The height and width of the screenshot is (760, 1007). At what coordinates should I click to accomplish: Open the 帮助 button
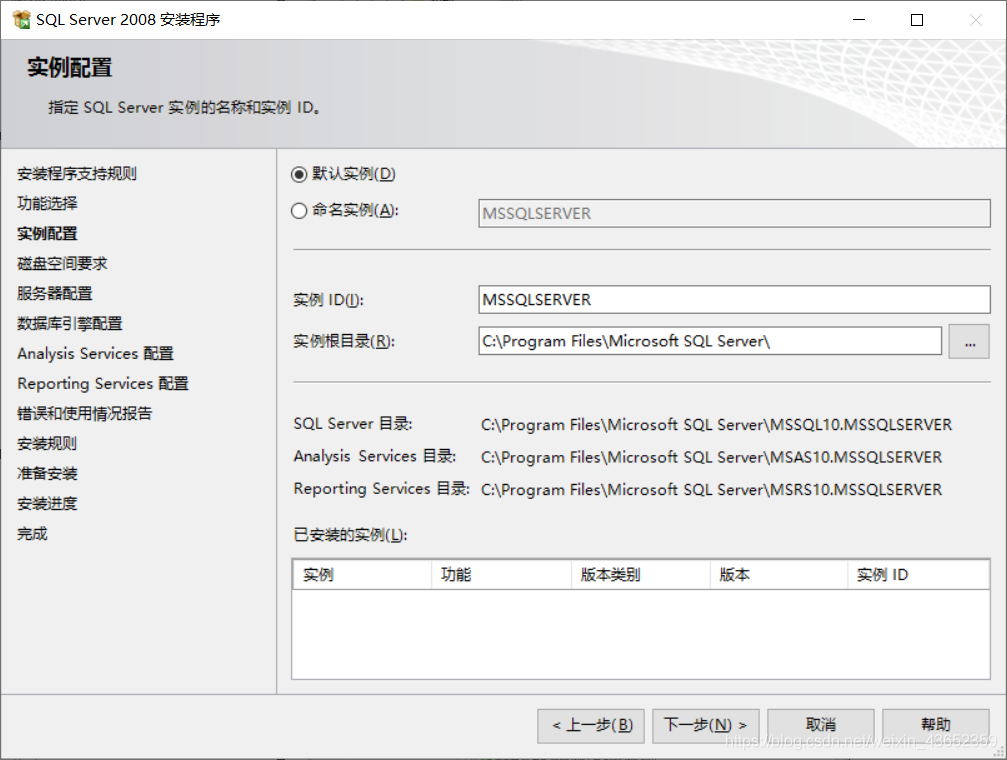(x=936, y=726)
